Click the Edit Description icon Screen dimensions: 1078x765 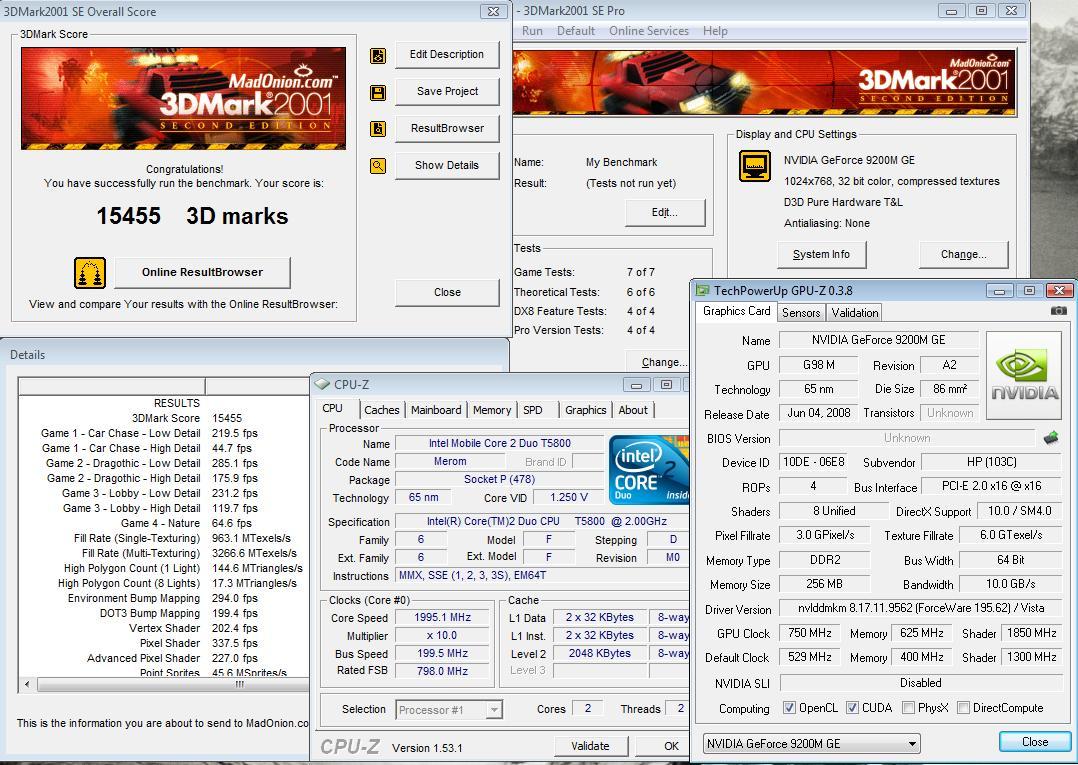click(377, 56)
